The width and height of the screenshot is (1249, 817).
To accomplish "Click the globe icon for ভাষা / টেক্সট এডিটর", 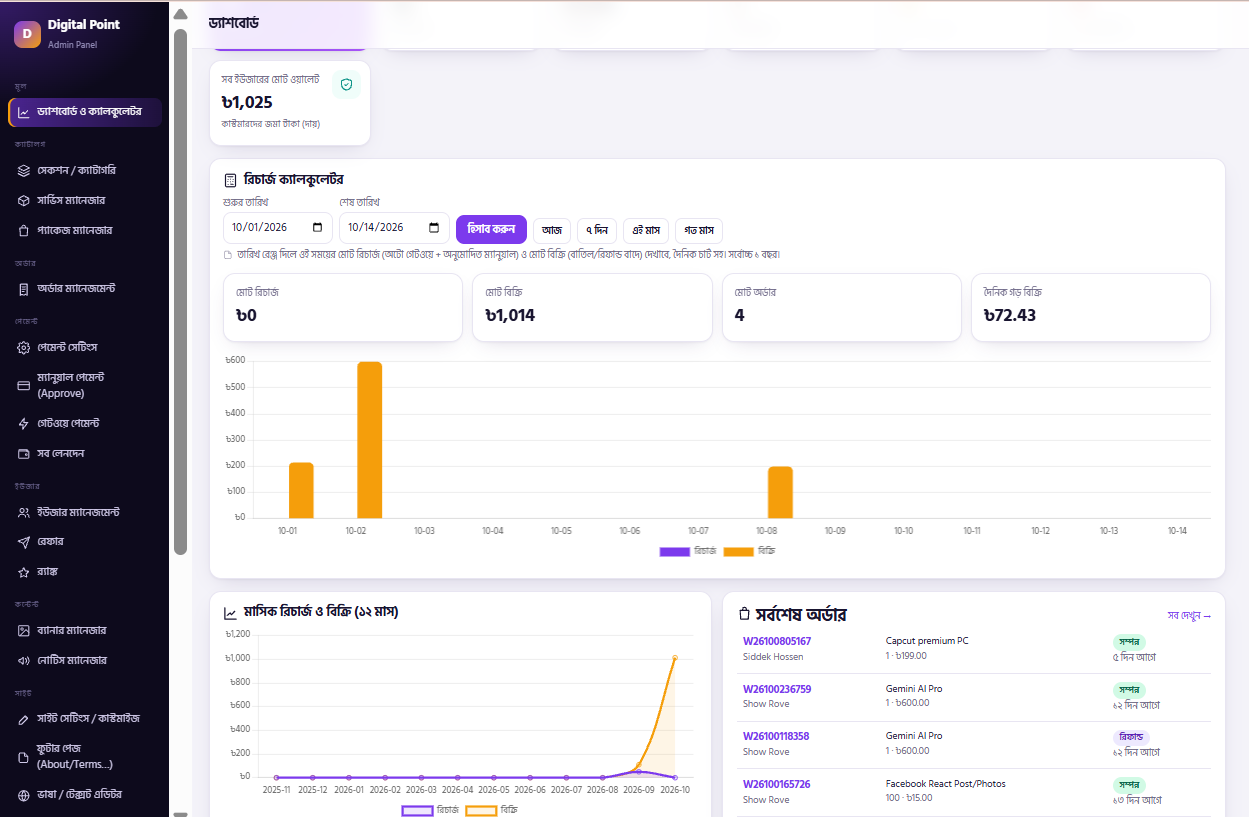I will click(x=24, y=796).
